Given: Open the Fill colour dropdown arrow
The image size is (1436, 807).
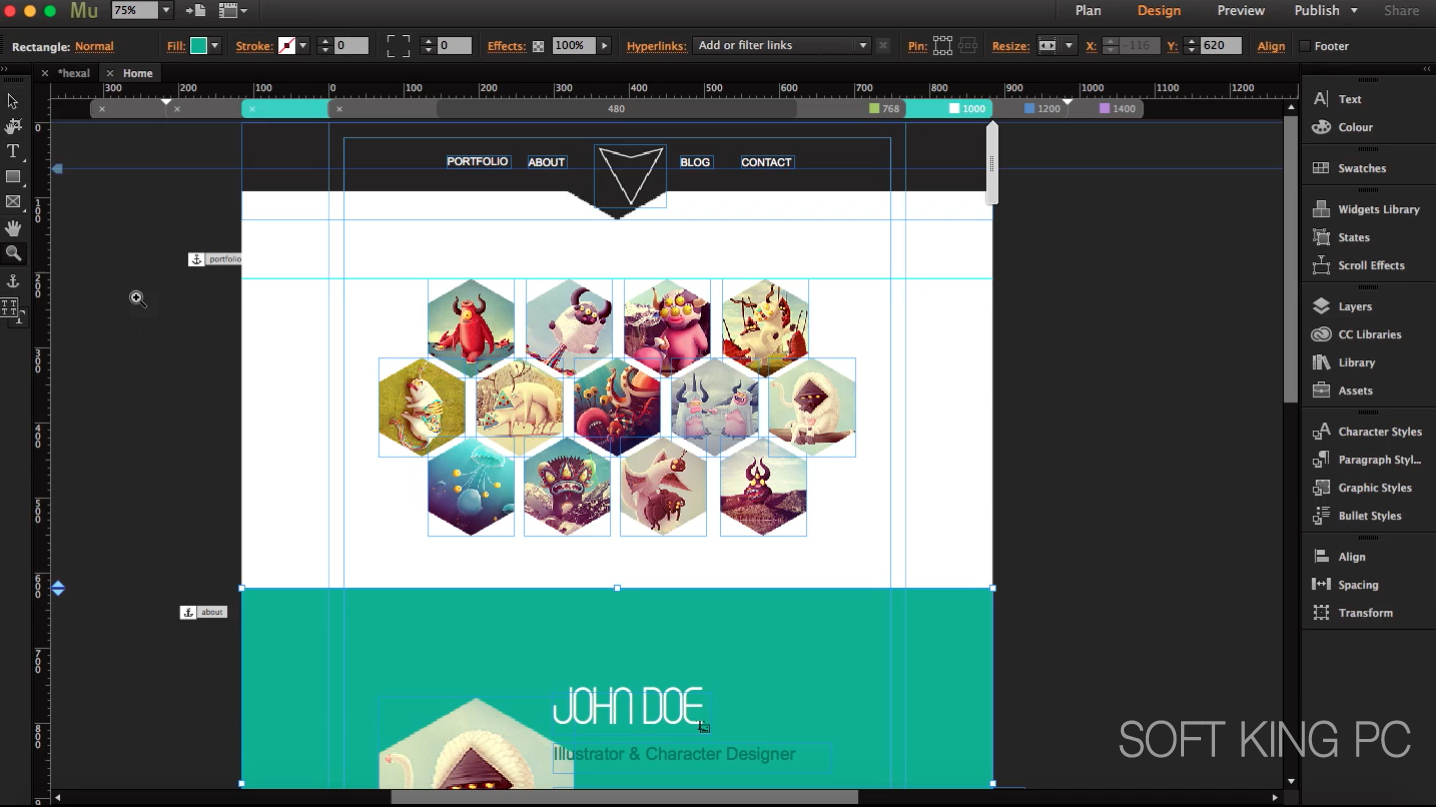Looking at the screenshot, I should click(x=214, y=46).
